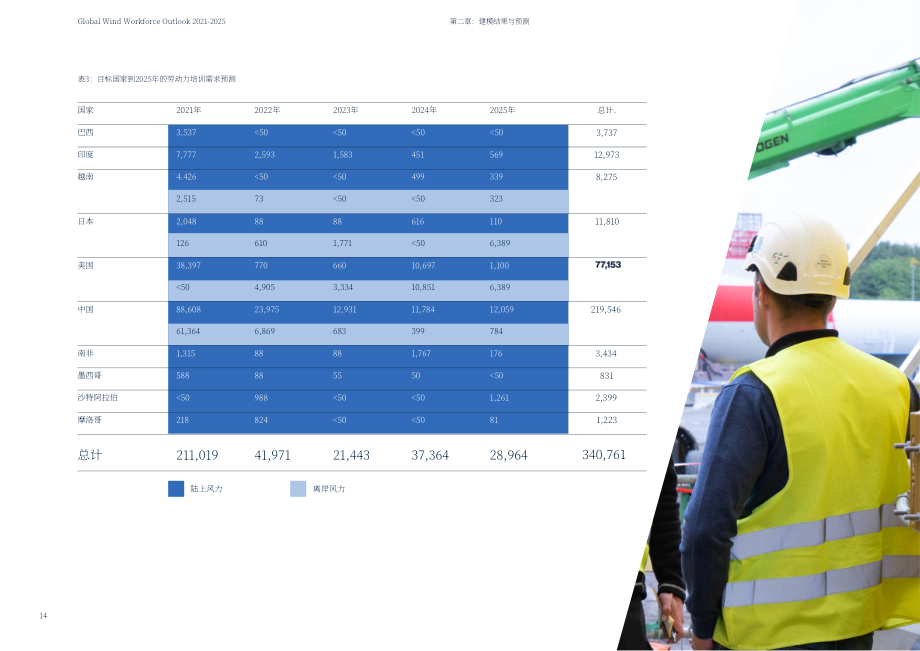
Task: Click the 摩洛哥 row label
Action: pos(90,420)
